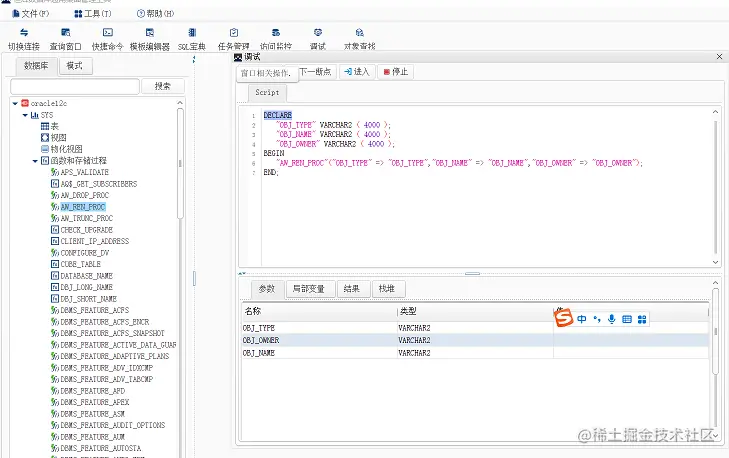Close the 调试 debug panel
The image size is (729, 458).
719,56
